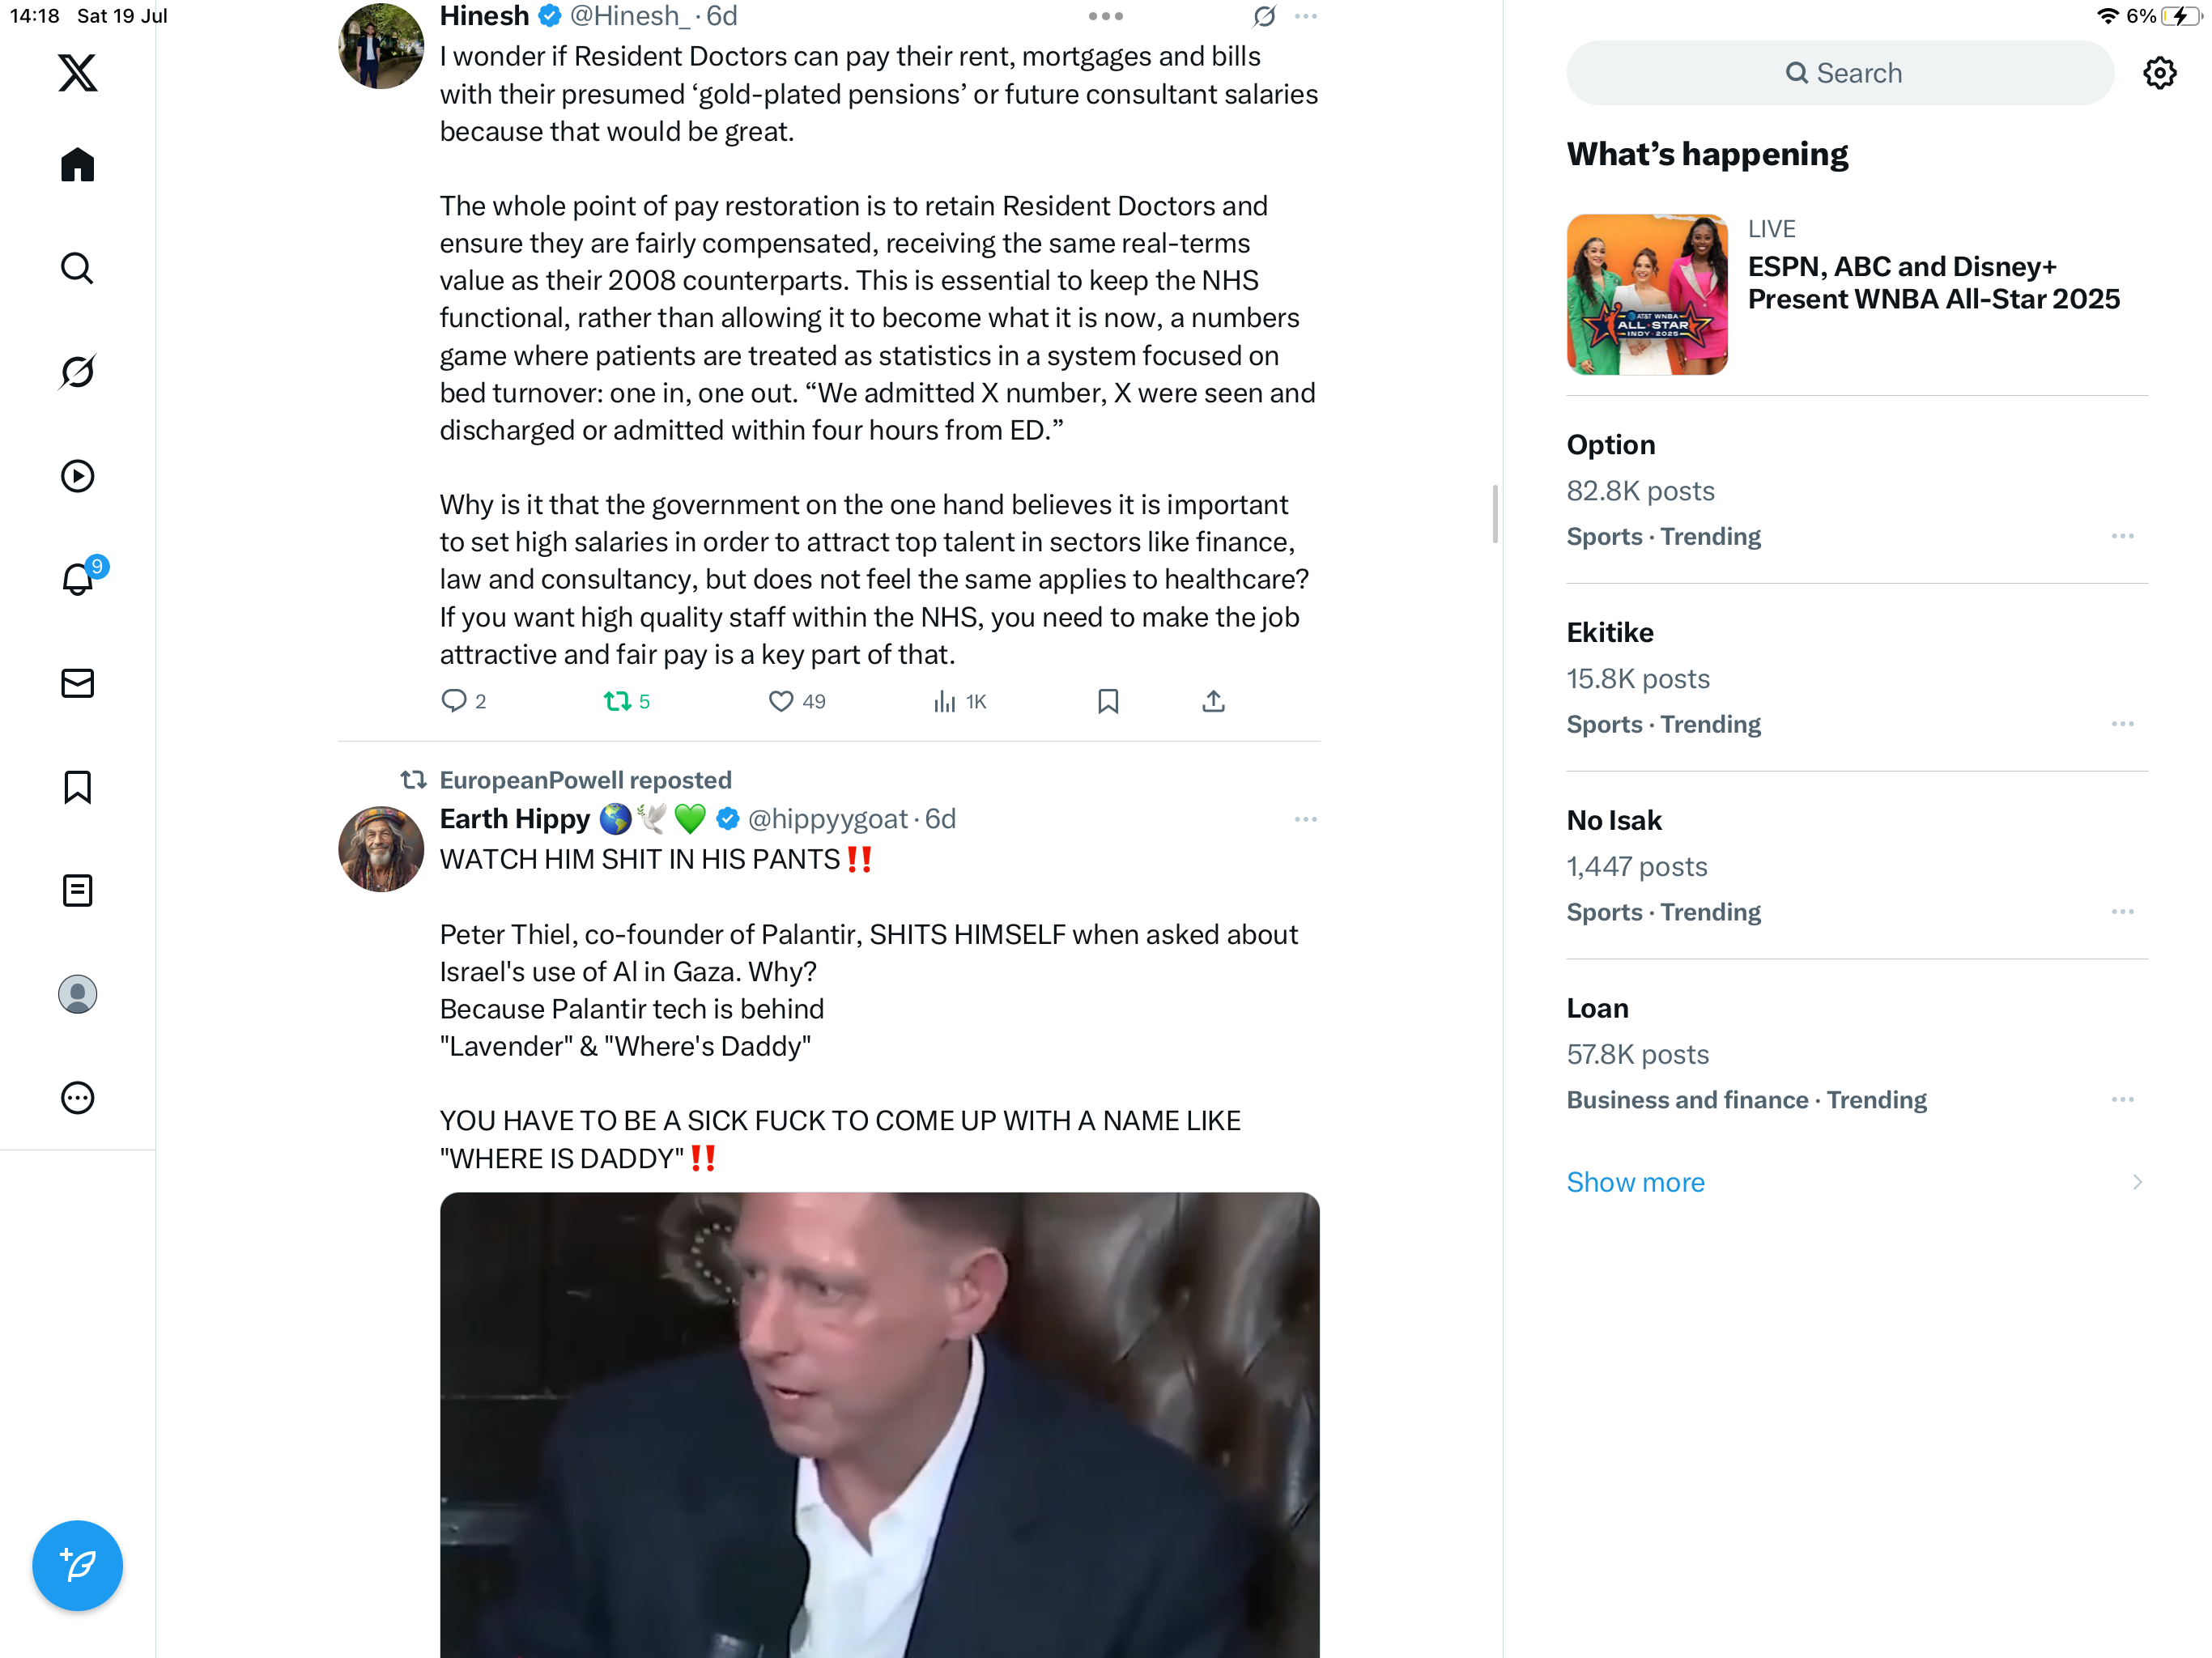Open Messages envelope icon
The width and height of the screenshot is (2212, 1658).
(77, 683)
